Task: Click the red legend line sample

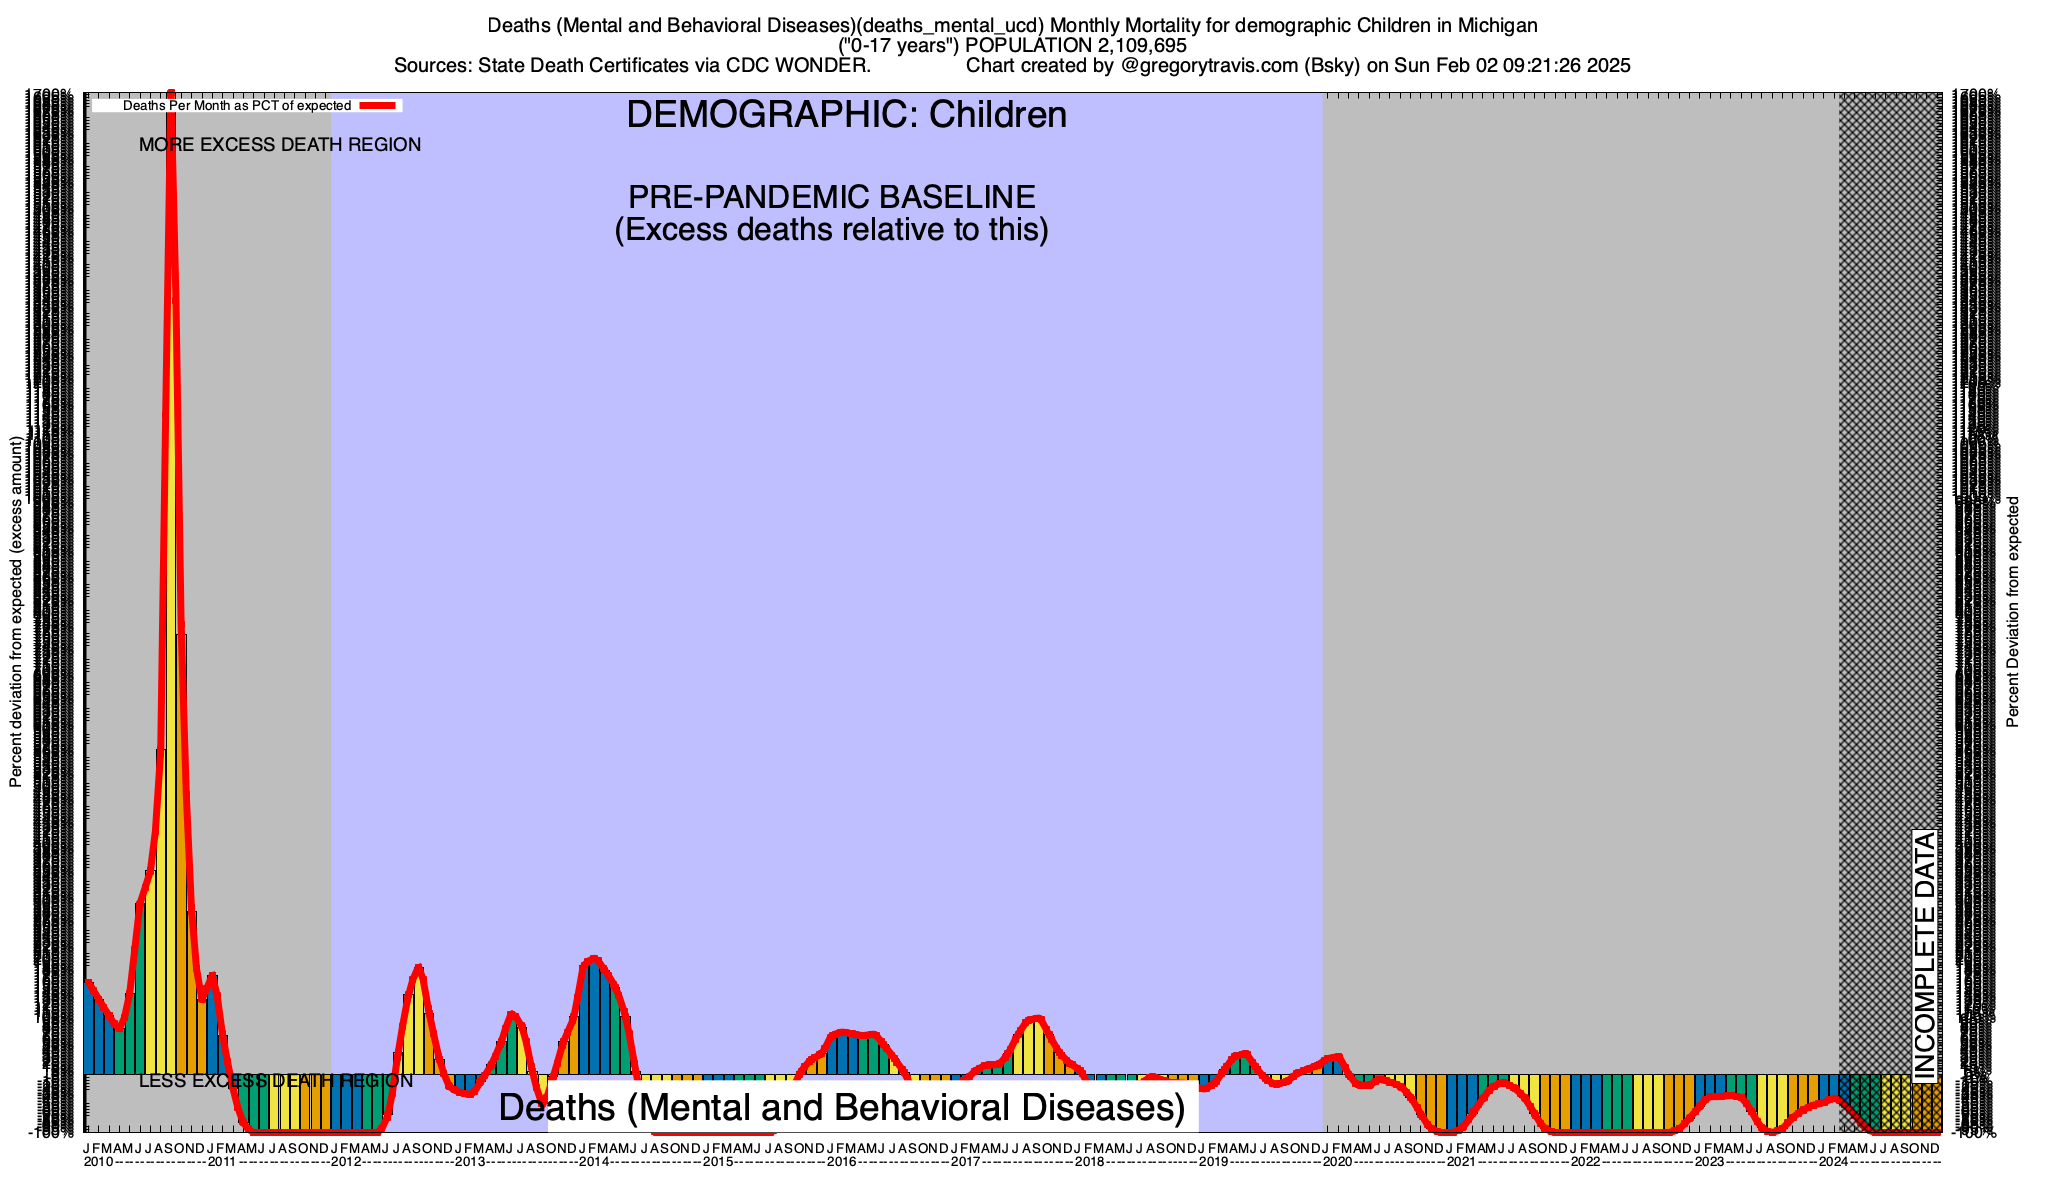Action: [379, 105]
